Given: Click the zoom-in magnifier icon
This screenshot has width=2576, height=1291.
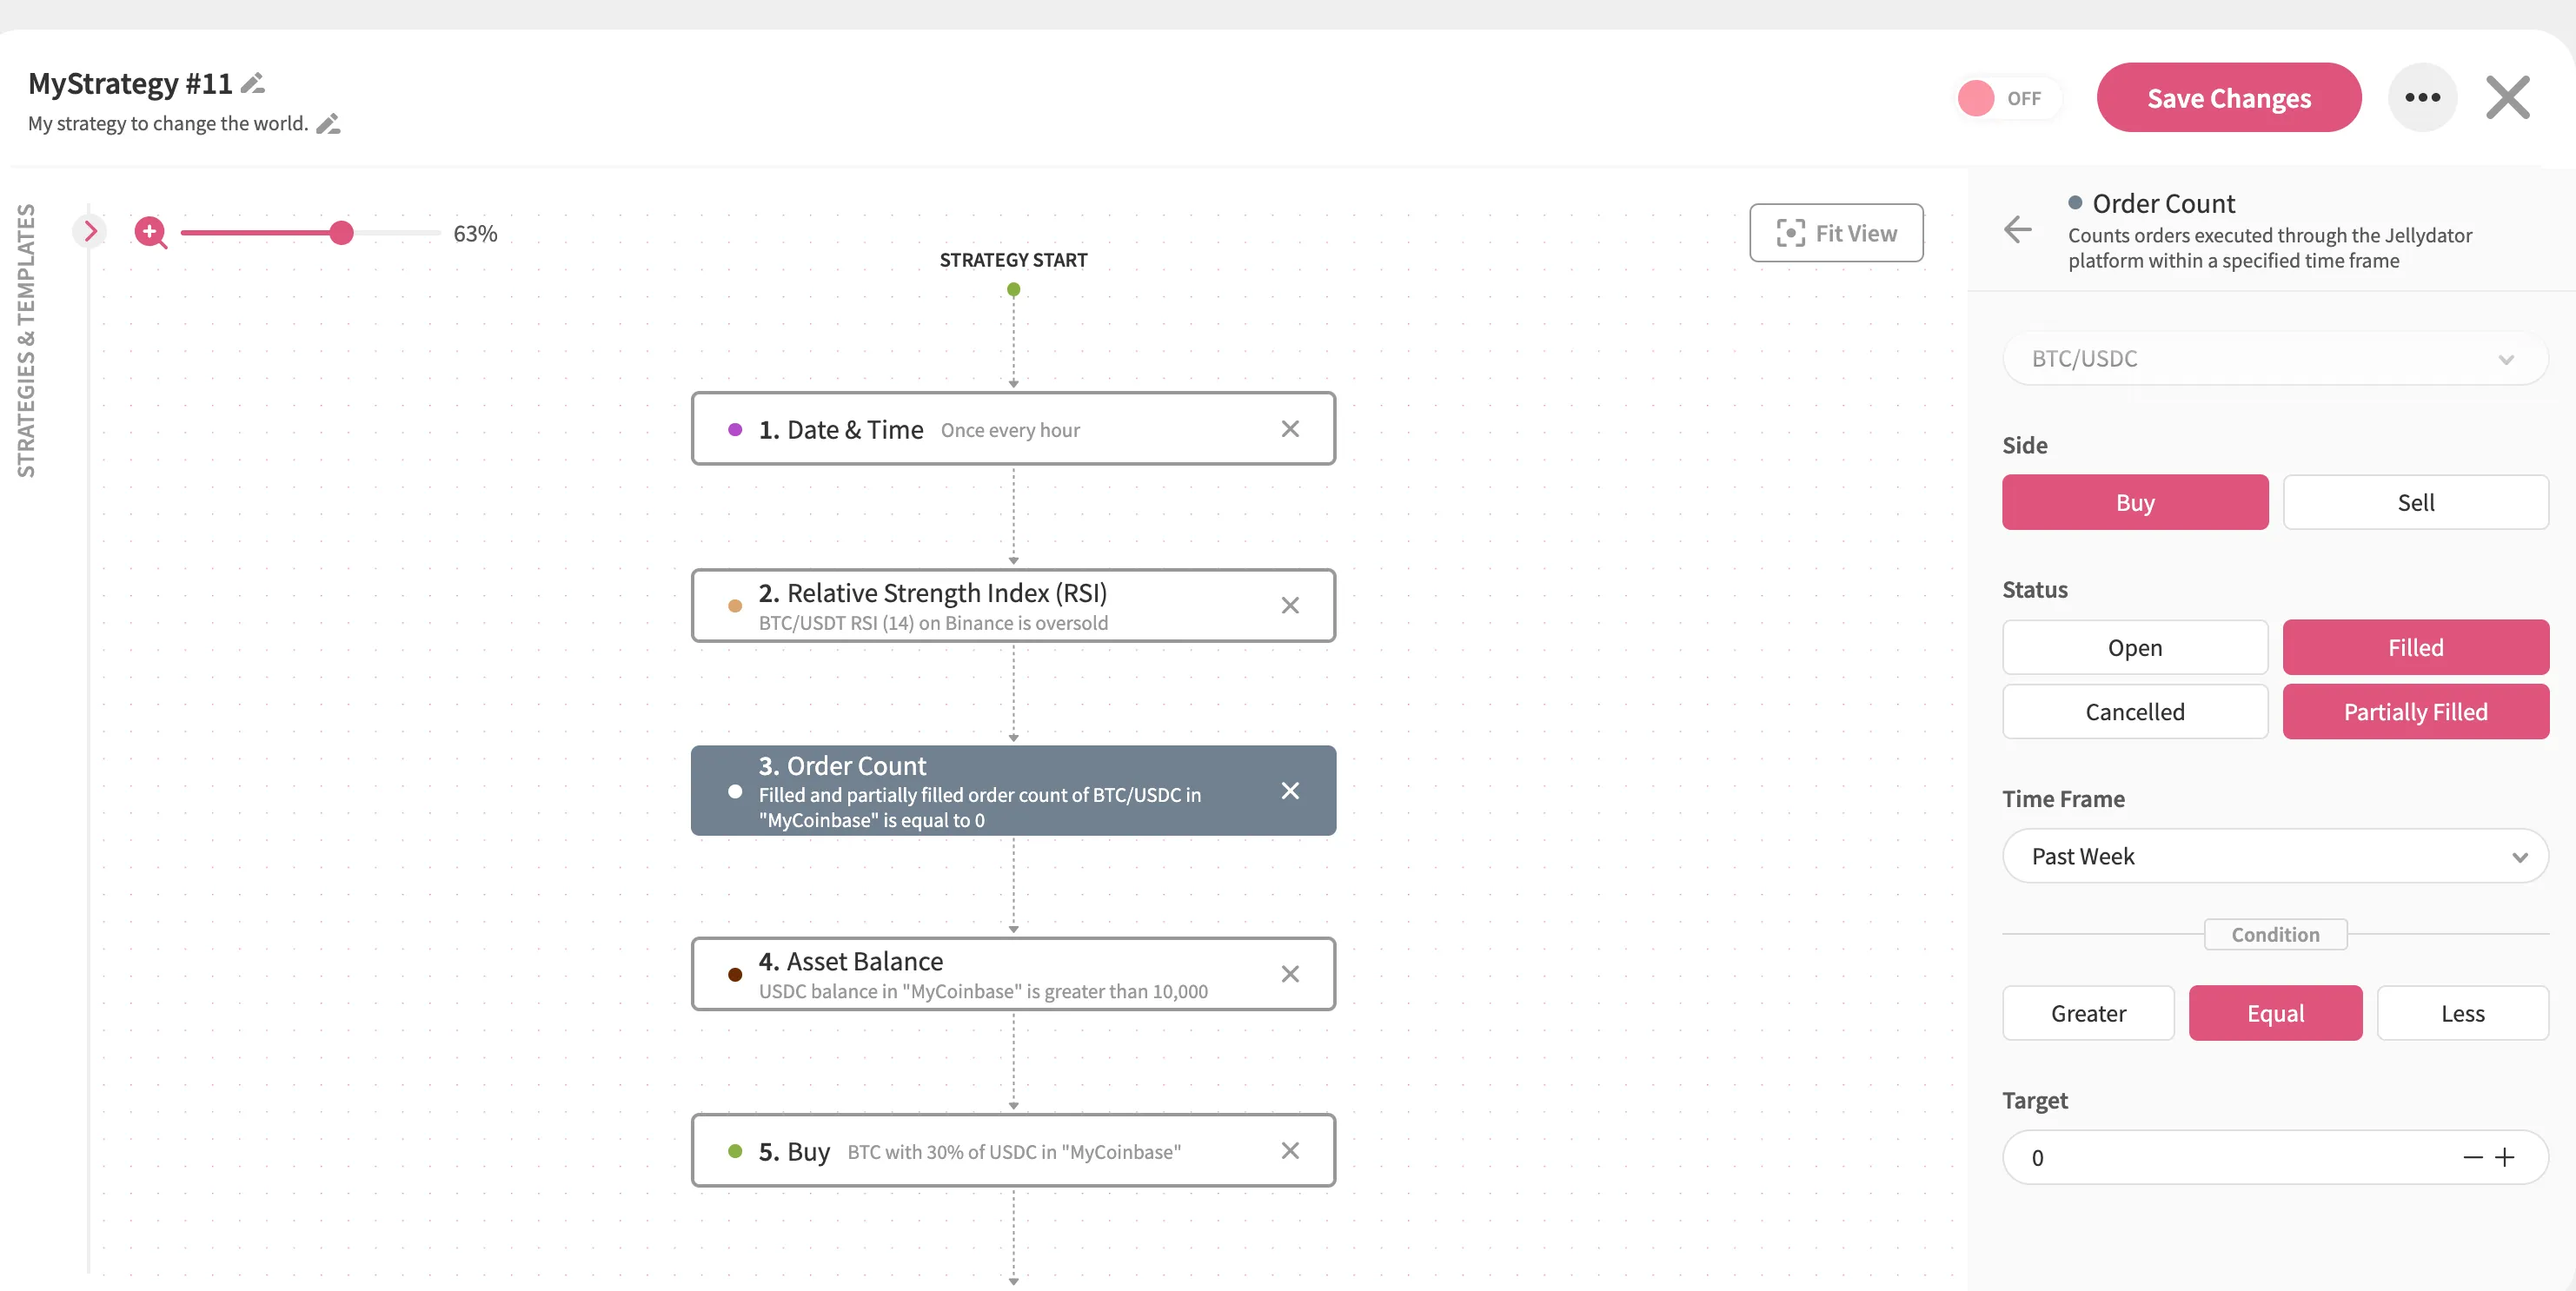Looking at the screenshot, I should pos(151,232).
